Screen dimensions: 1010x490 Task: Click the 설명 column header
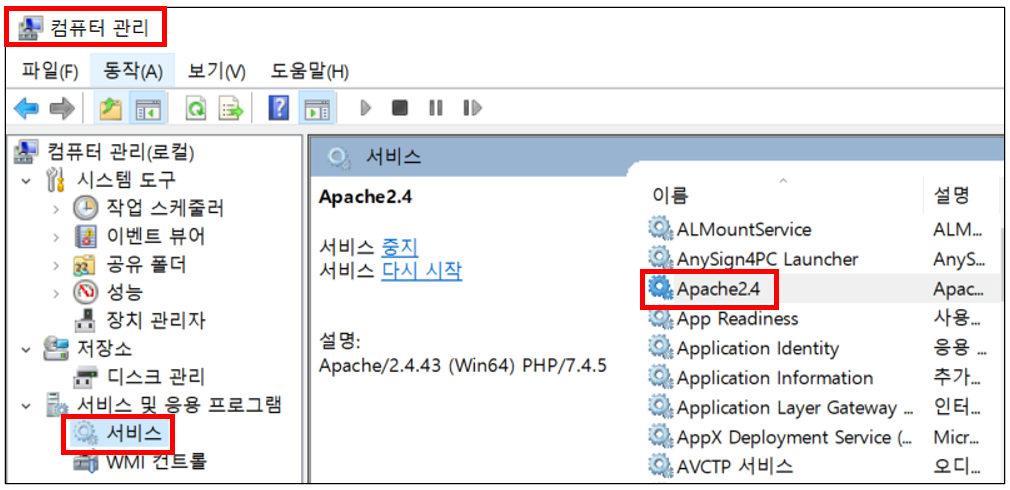click(951, 194)
